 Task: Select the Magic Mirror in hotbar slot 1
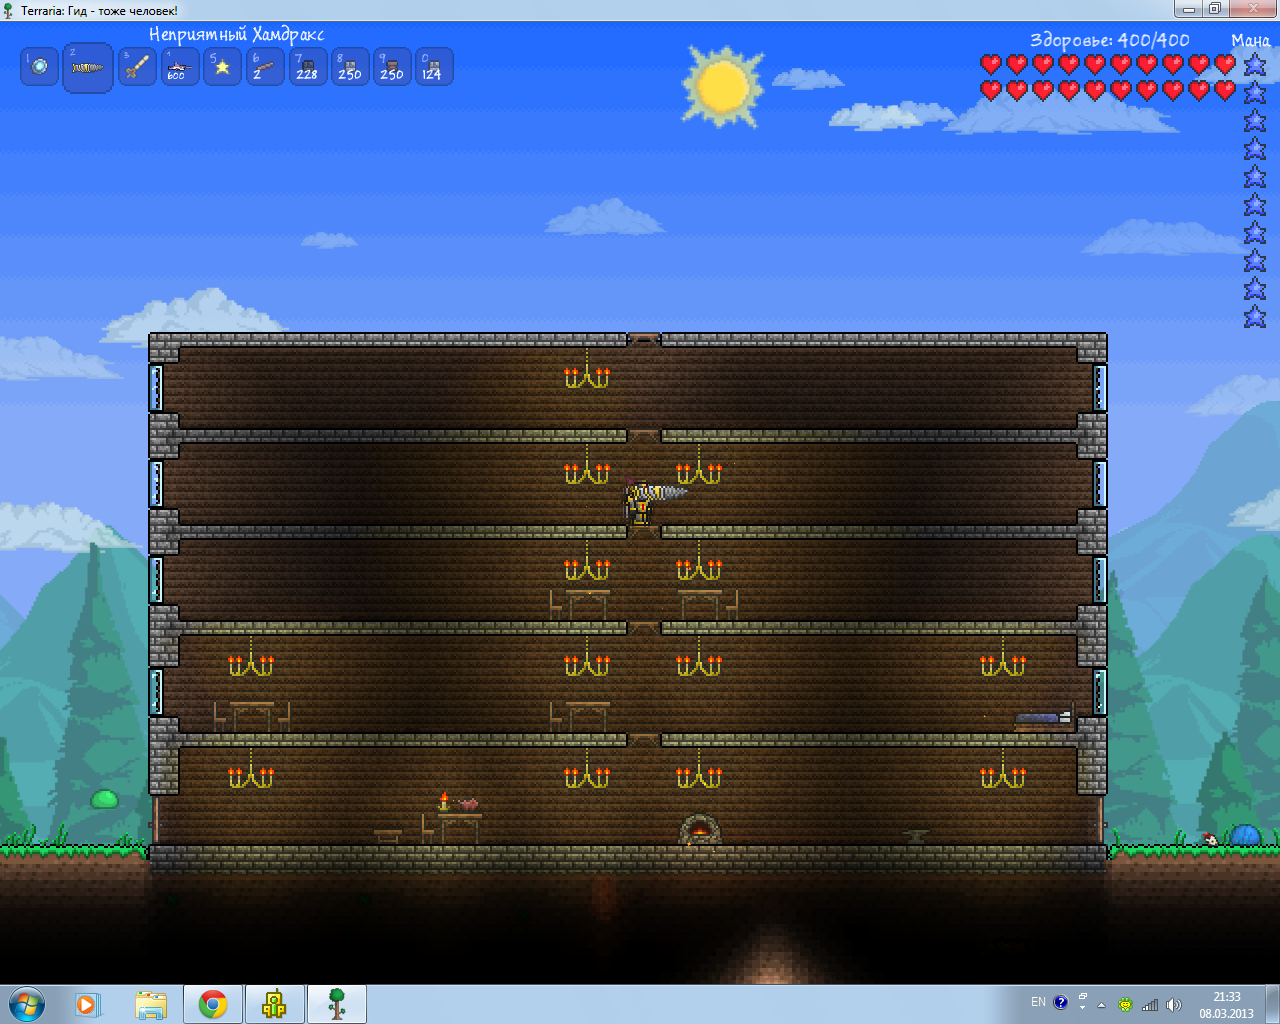click(40, 67)
